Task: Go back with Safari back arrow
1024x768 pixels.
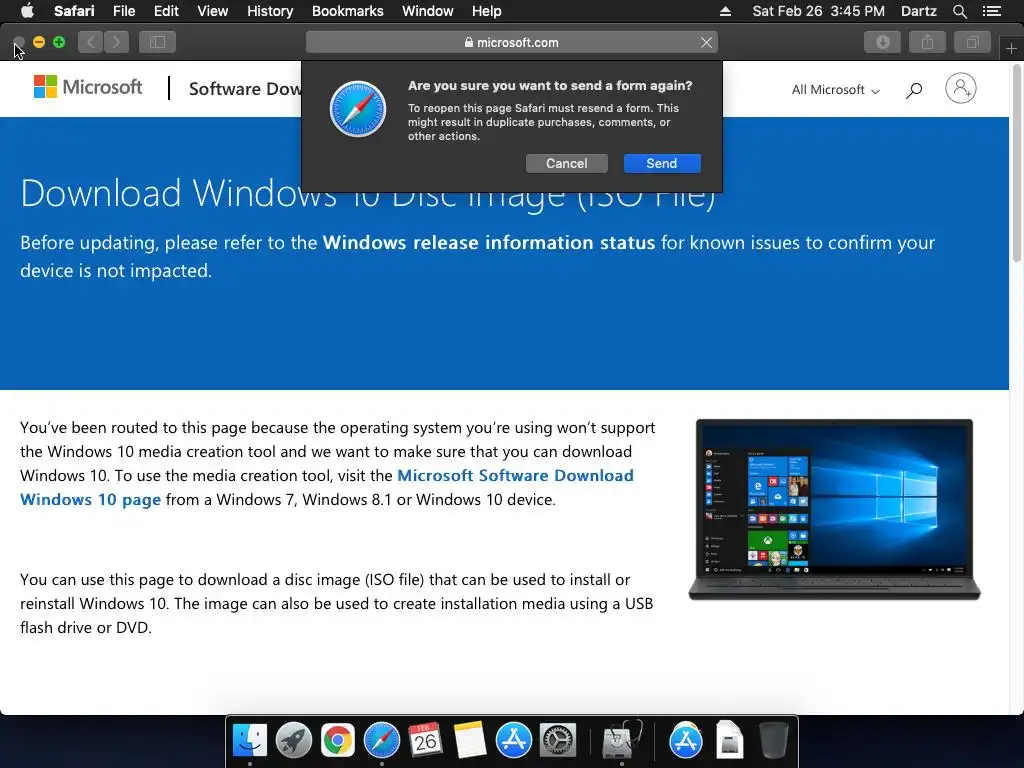Action: pos(91,42)
